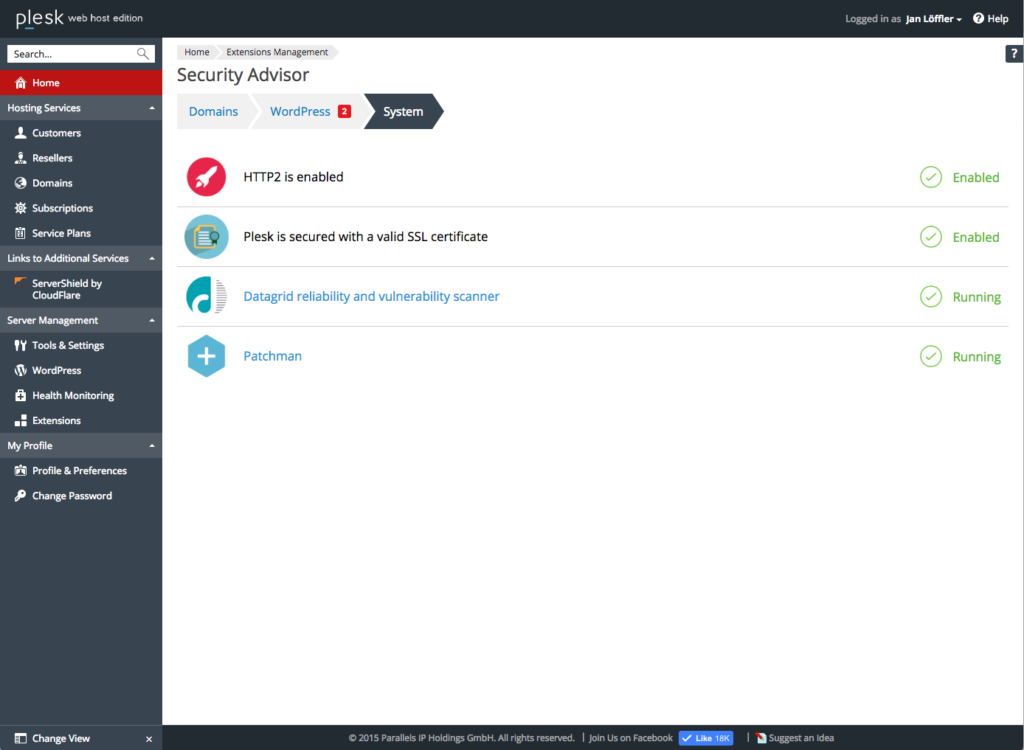Select the System tab
The image size is (1024, 750).
pyautogui.click(x=404, y=111)
